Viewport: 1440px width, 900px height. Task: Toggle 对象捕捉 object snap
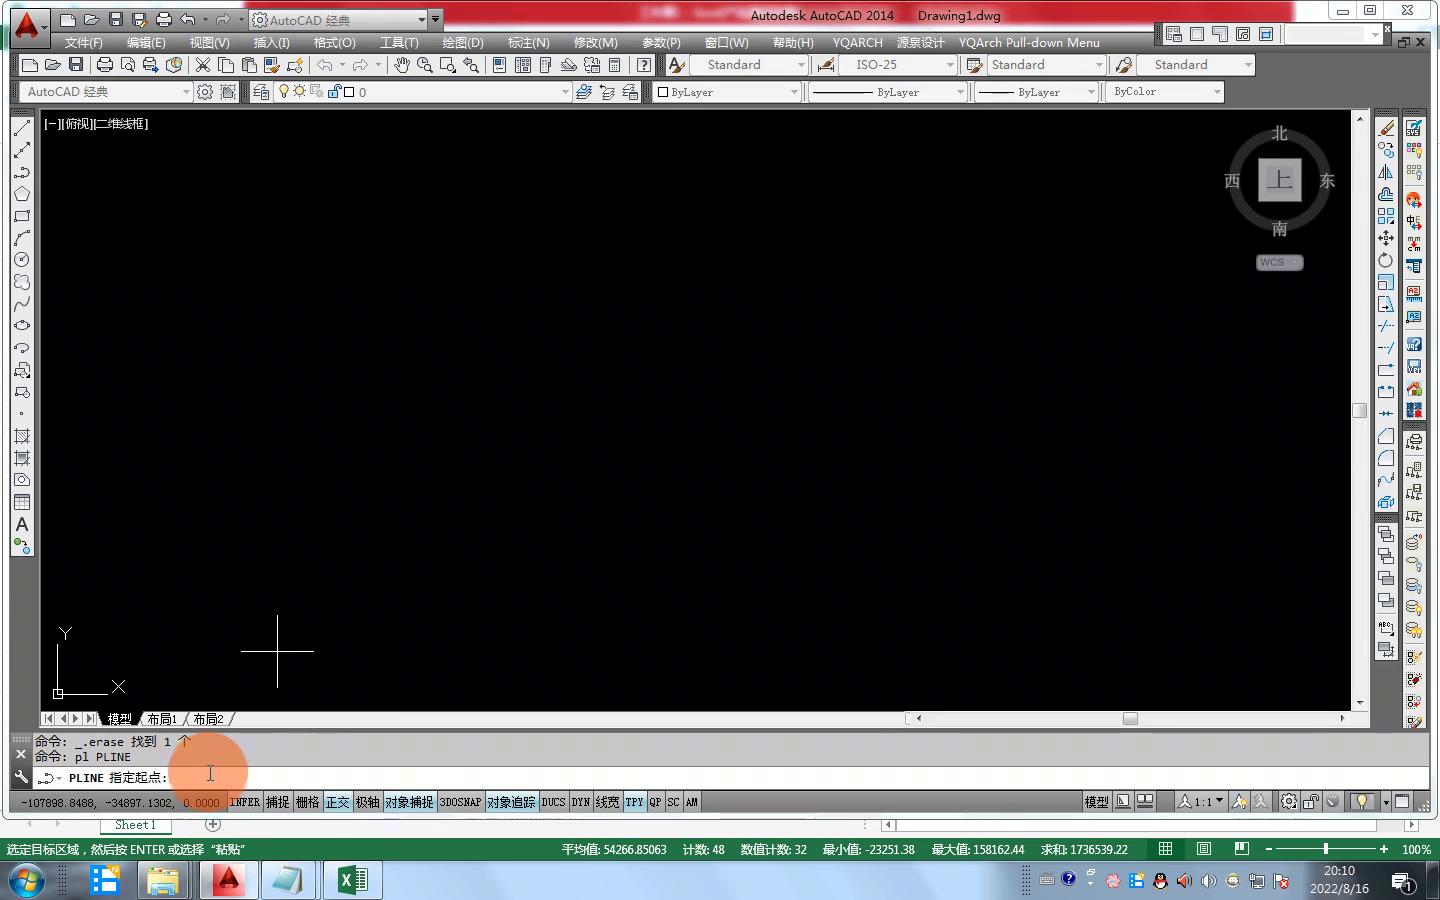pos(409,802)
